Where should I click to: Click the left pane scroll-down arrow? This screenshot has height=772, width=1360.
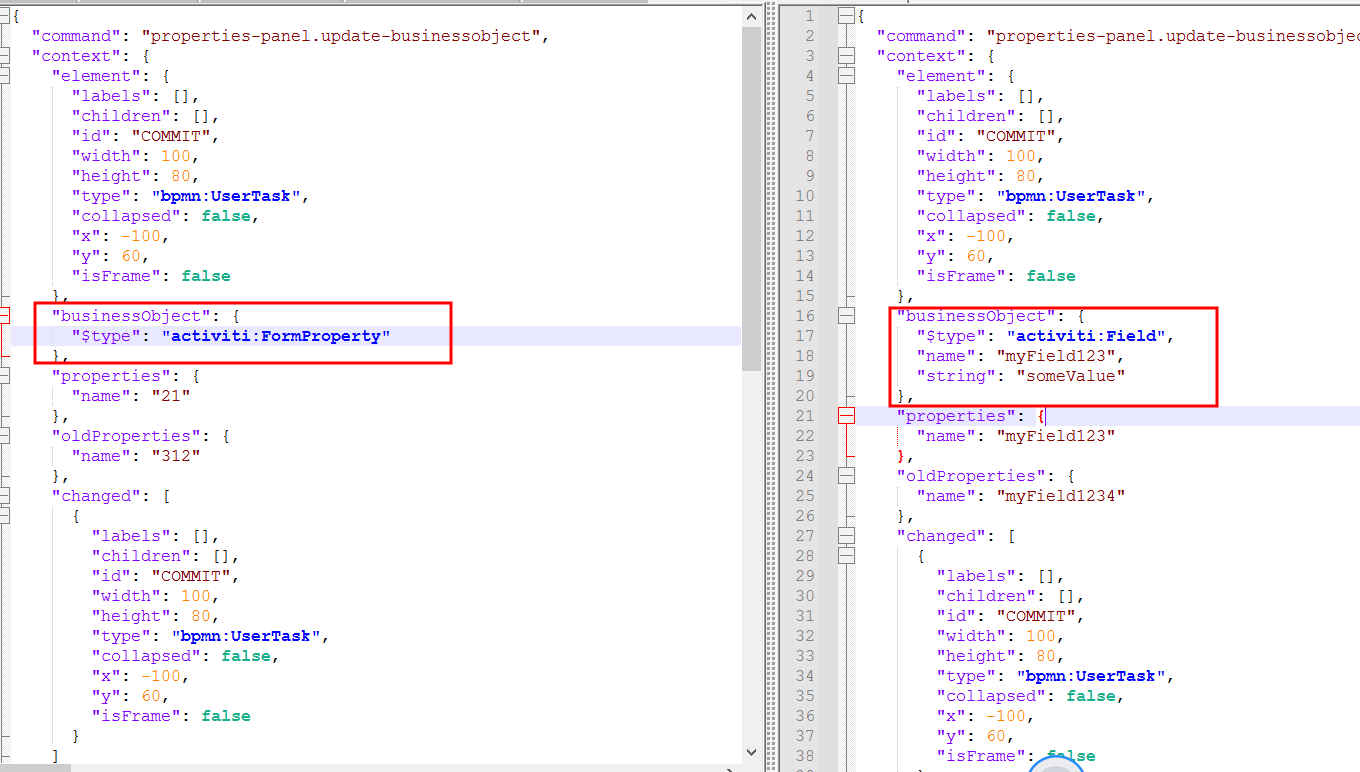(751, 752)
